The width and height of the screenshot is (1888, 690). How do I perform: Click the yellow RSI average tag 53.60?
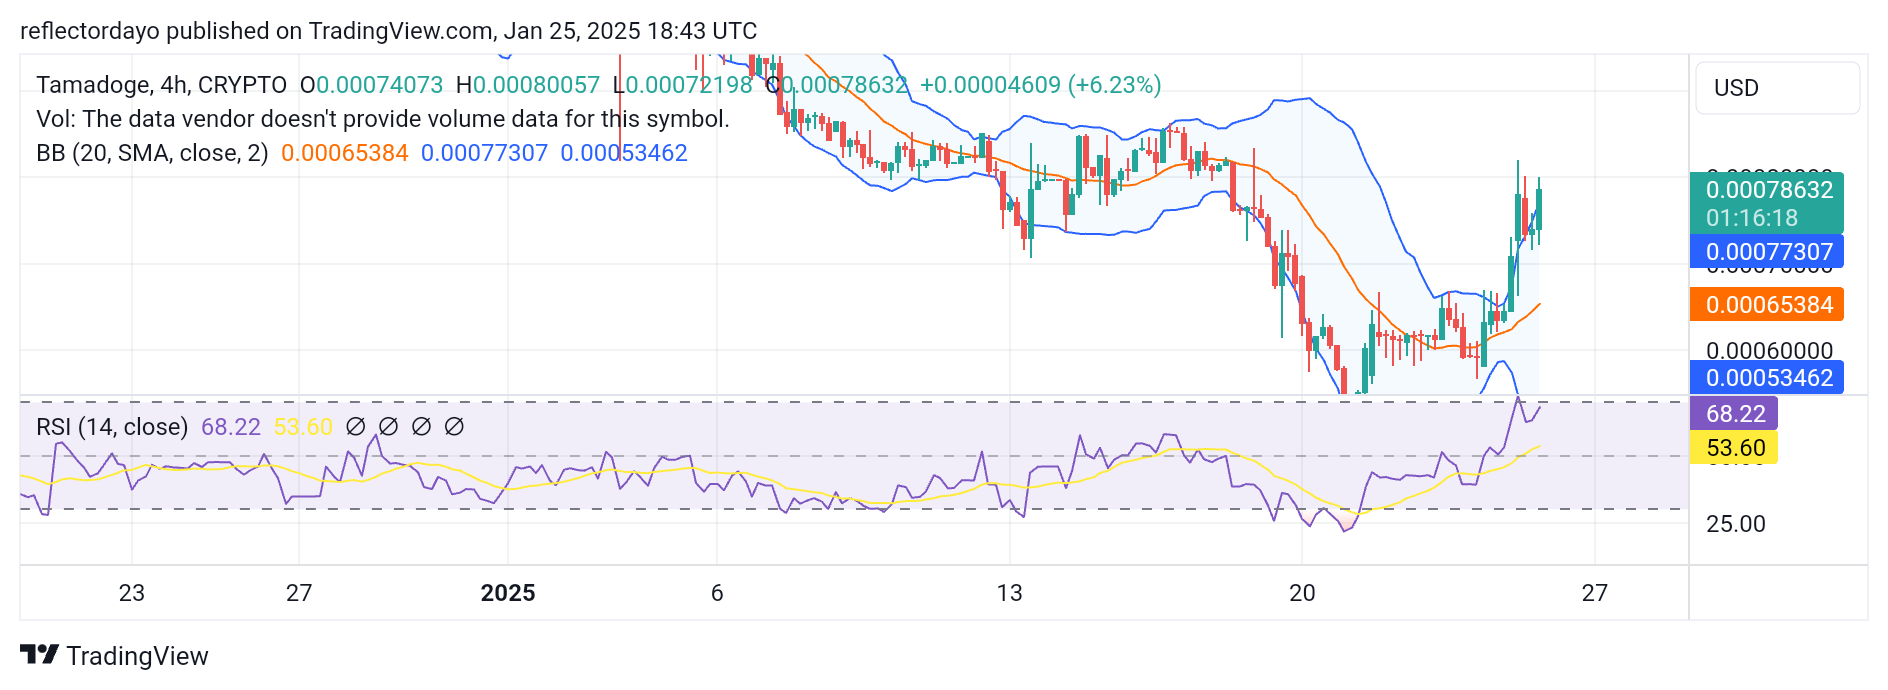(1734, 448)
